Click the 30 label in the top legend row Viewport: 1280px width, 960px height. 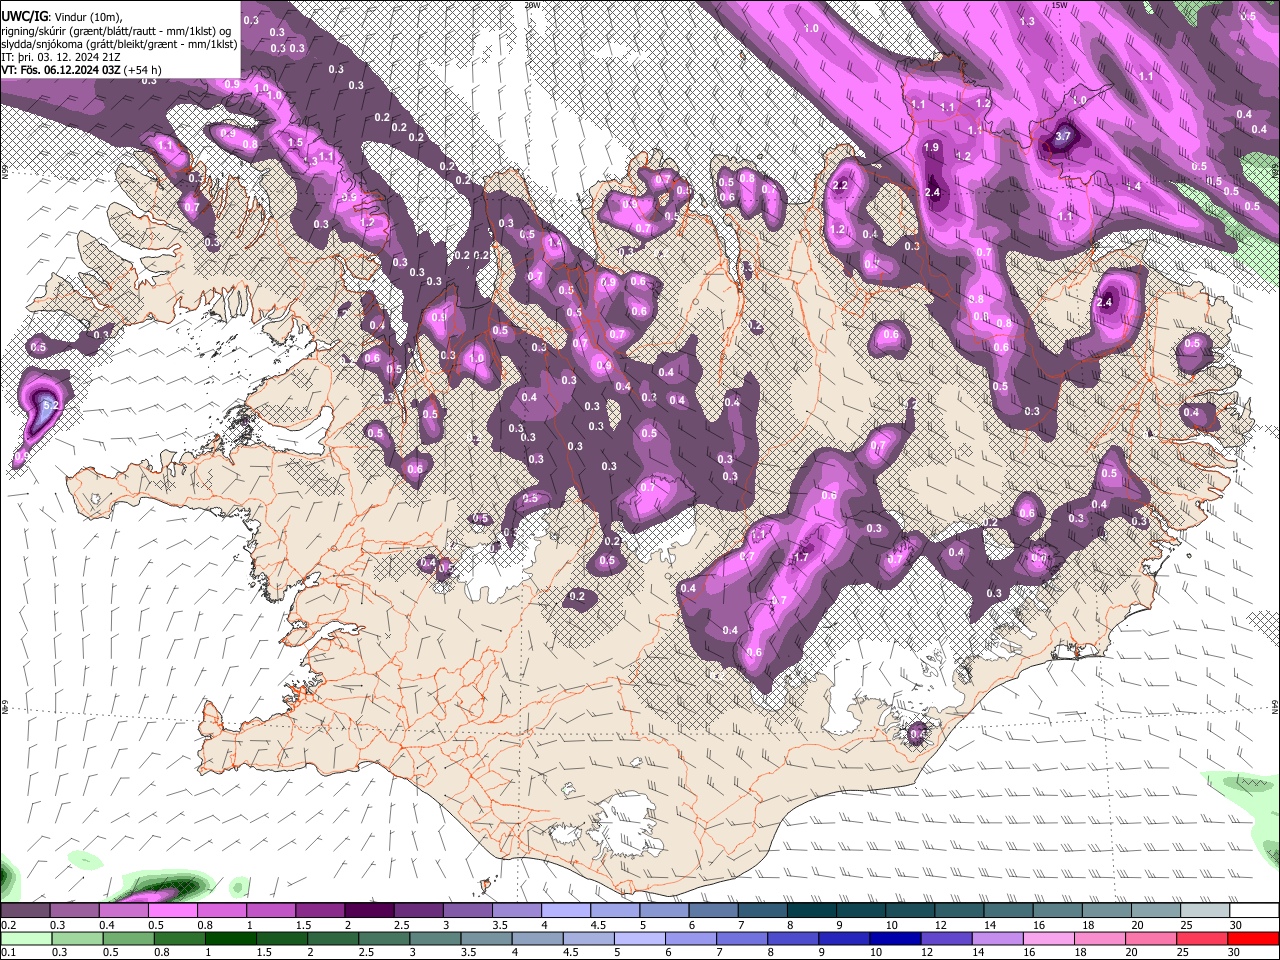pyautogui.click(x=1236, y=925)
